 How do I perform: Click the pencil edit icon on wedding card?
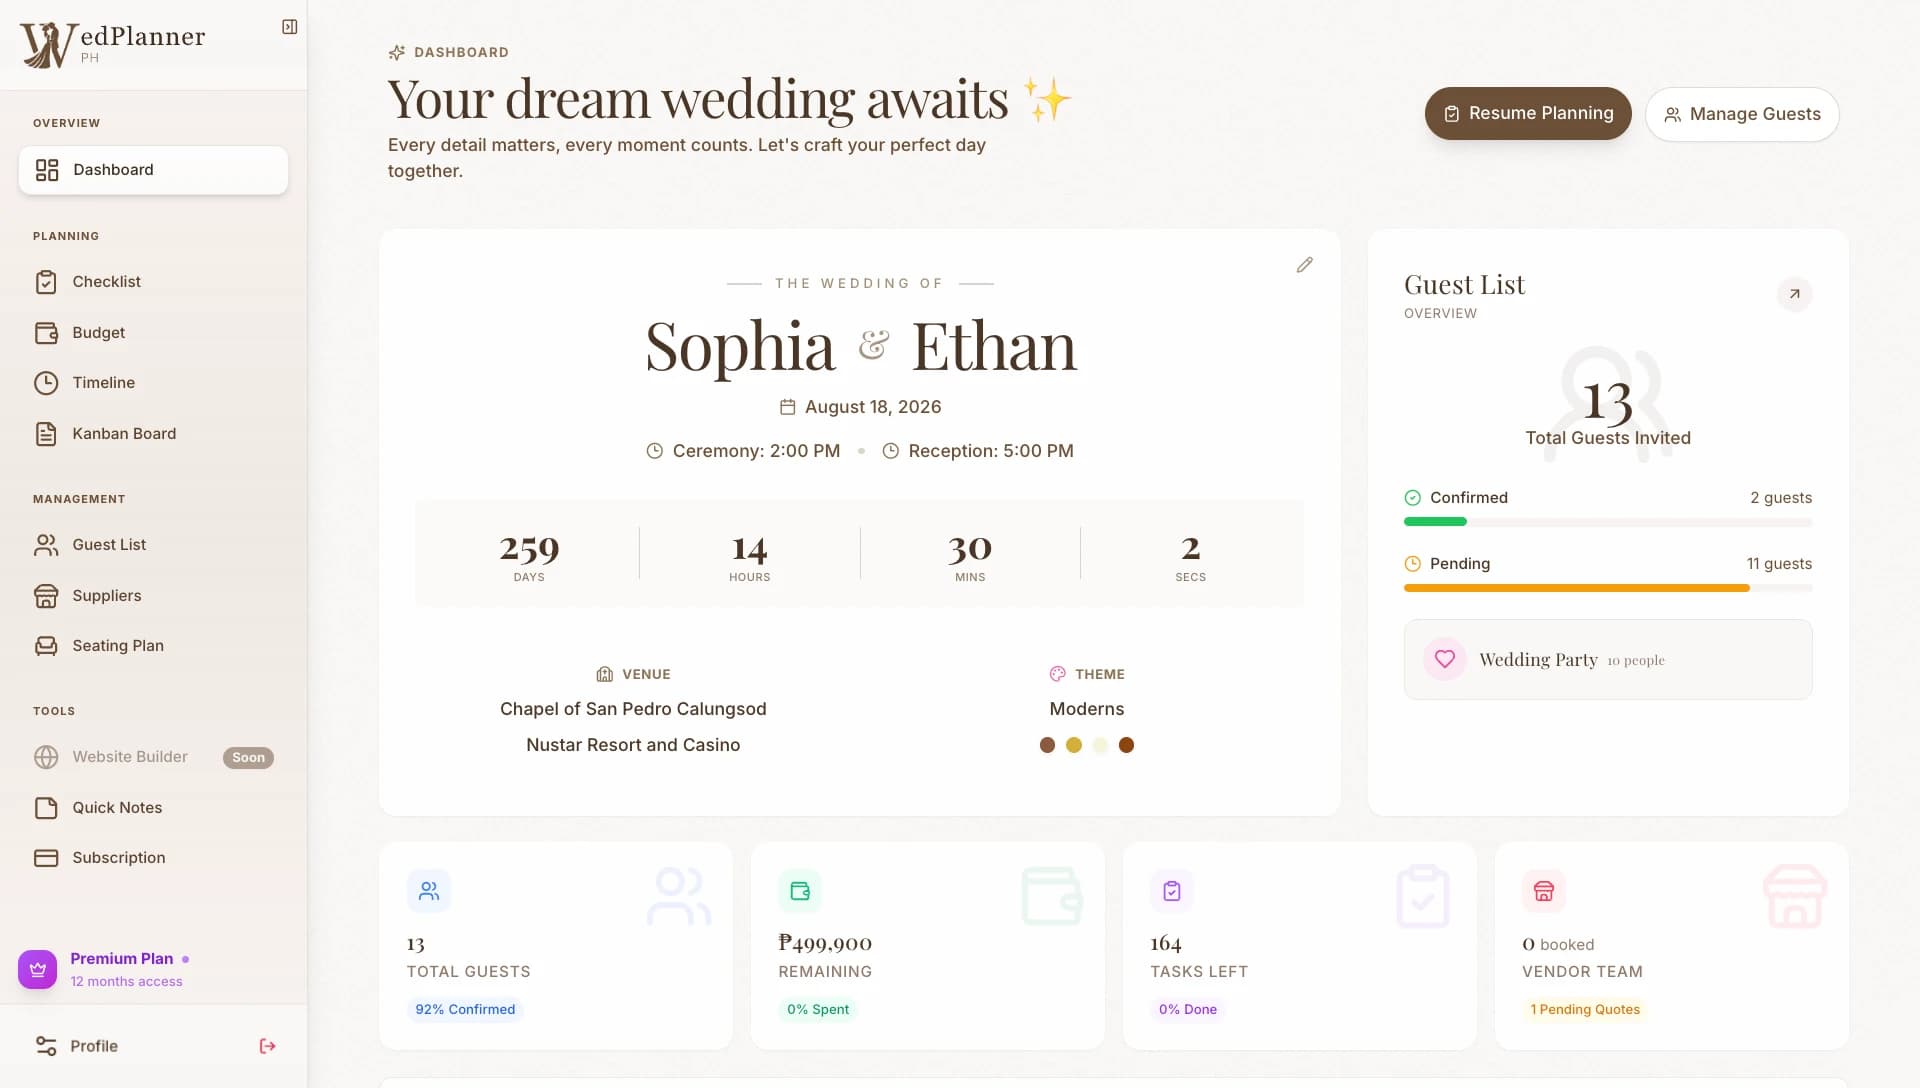[1304, 264]
